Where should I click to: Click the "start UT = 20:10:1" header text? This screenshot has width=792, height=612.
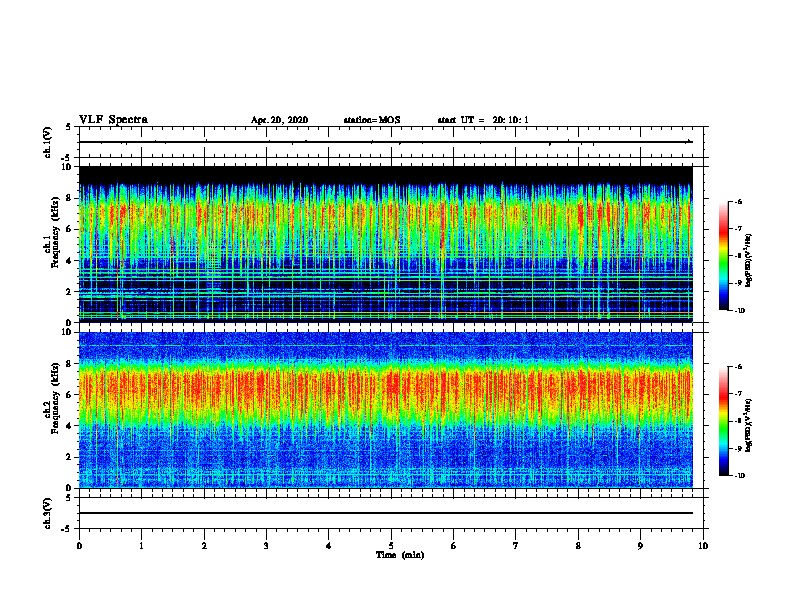(x=483, y=120)
